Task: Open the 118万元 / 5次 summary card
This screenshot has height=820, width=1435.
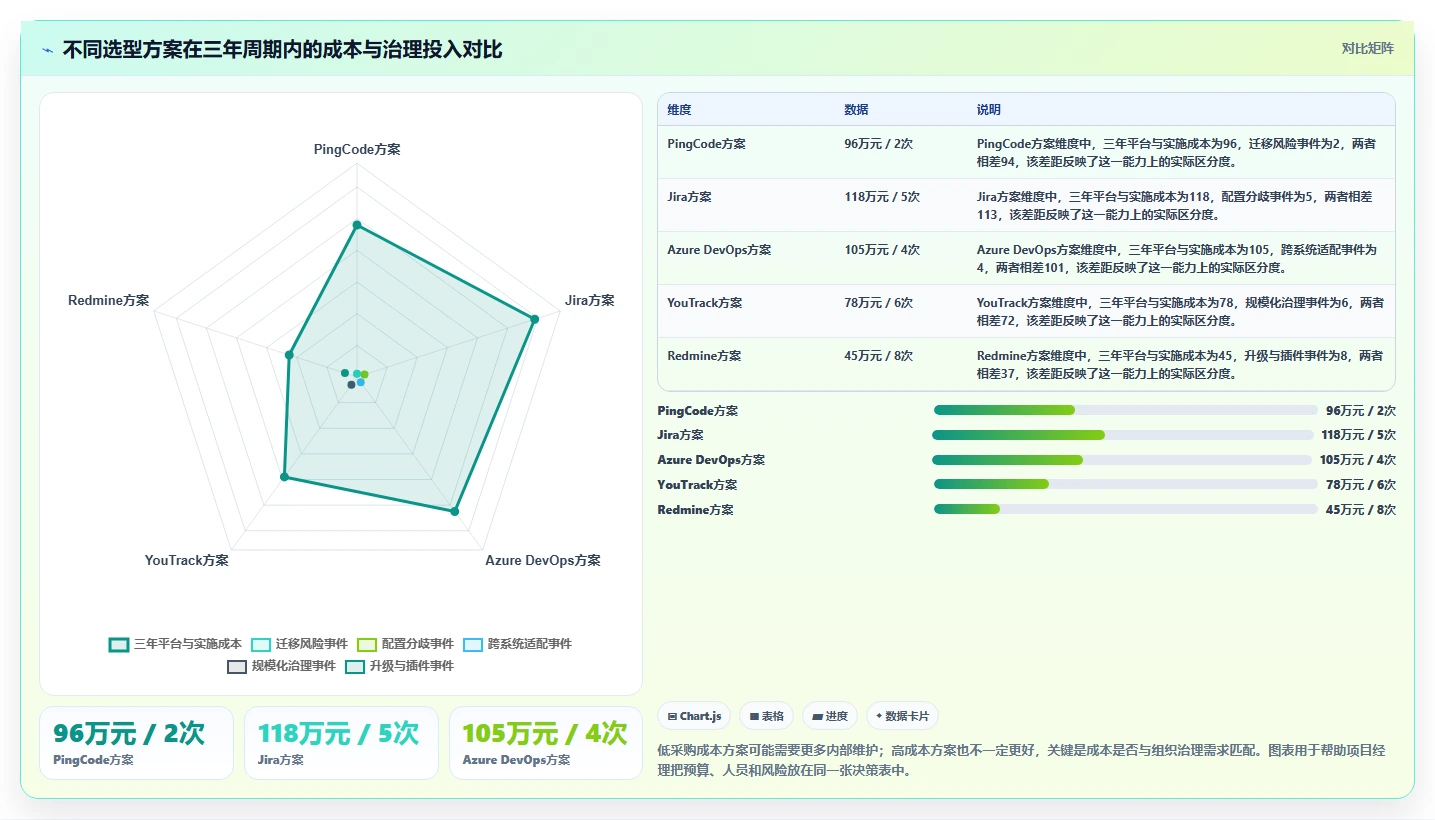Action: point(341,743)
